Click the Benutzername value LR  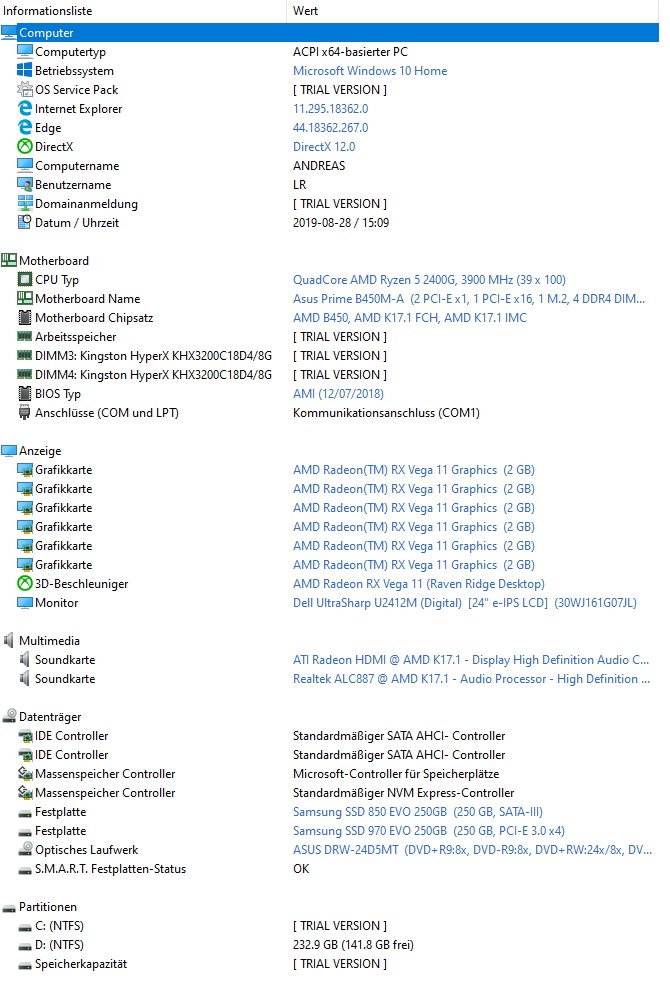299,184
